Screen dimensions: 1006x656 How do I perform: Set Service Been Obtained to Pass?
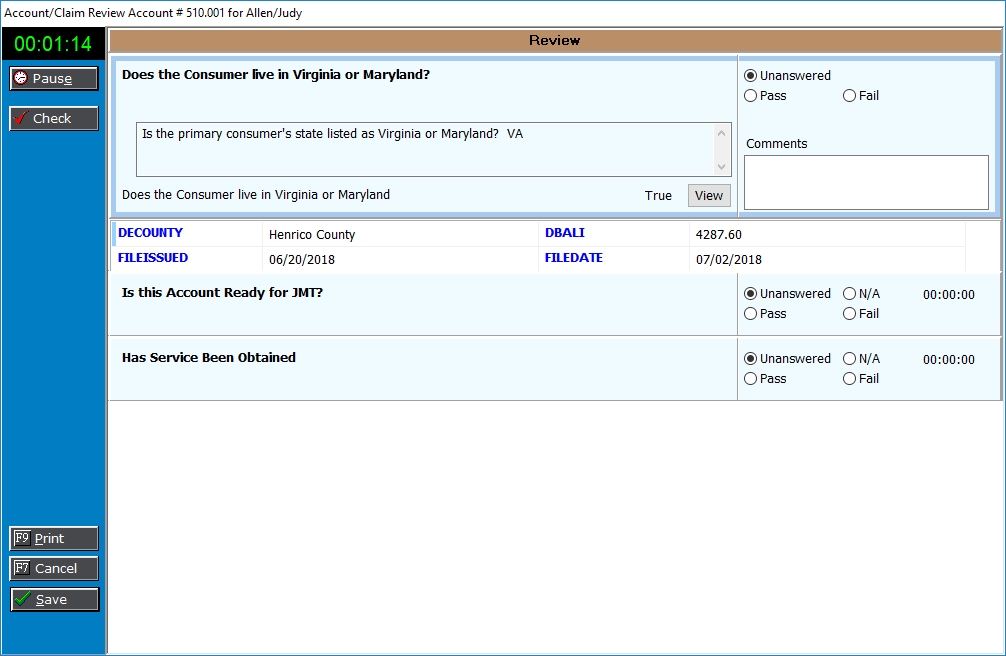click(x=751, y=379)
